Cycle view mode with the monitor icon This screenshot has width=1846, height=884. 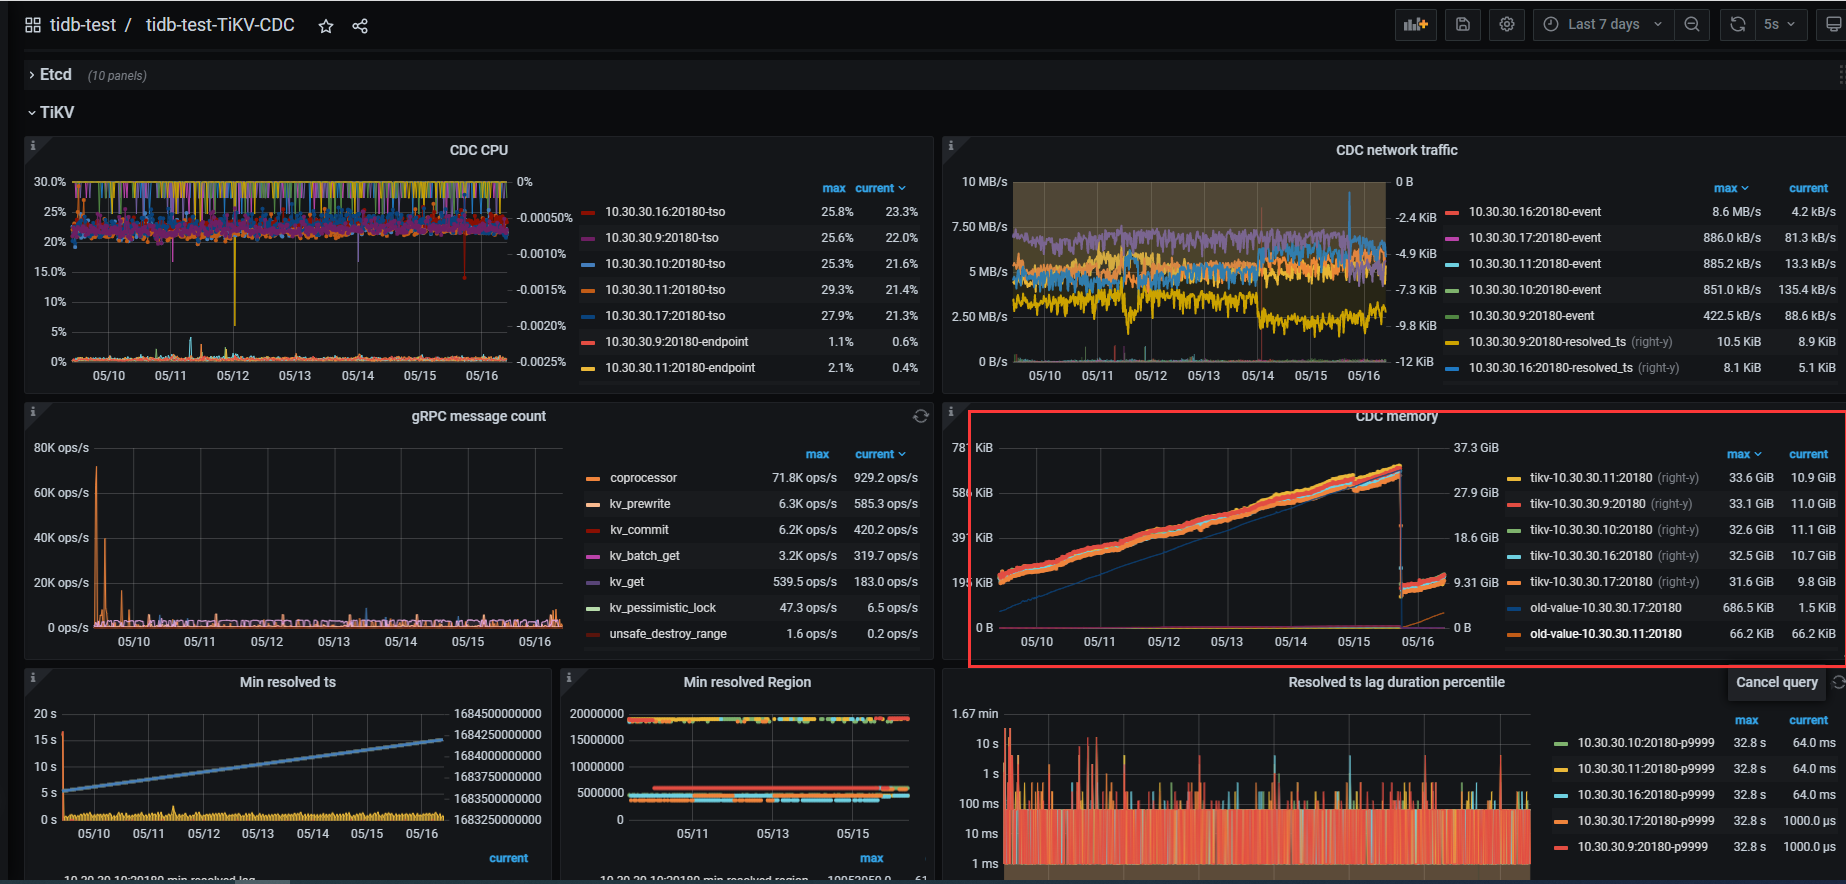pos(1832,24)
